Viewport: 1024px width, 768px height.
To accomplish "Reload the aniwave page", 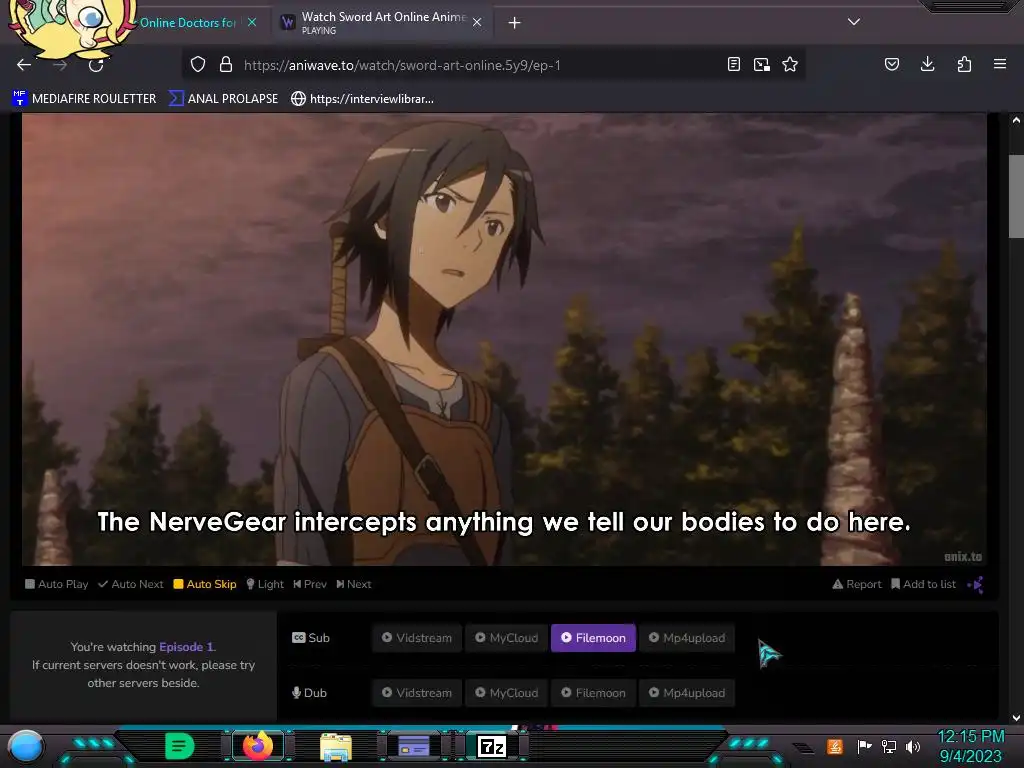I will (x=96, y=65).
